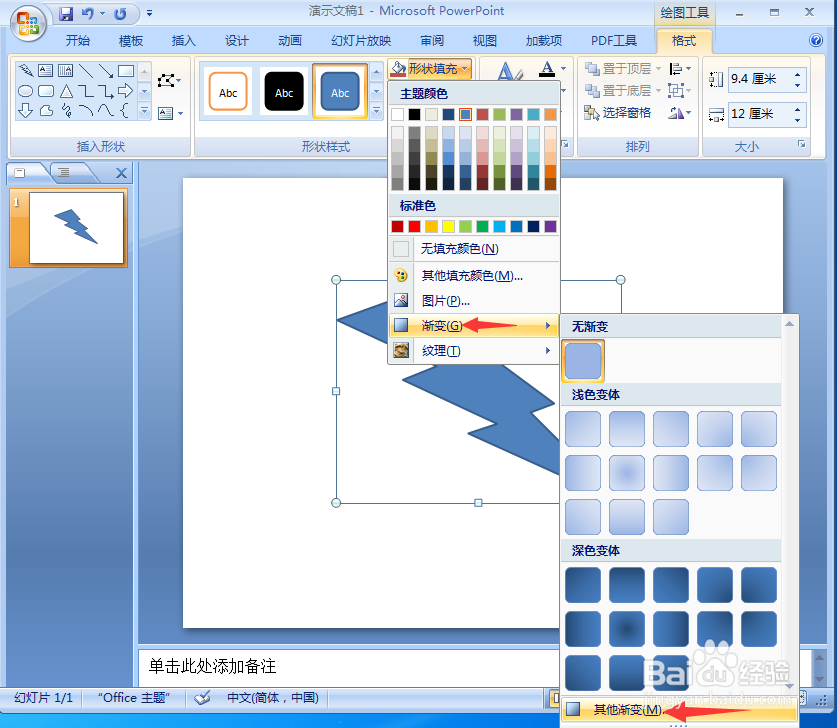Viewport: 837px width, 728px height.
Task: Open the 视图 ribbon tab
Action: 485,41
